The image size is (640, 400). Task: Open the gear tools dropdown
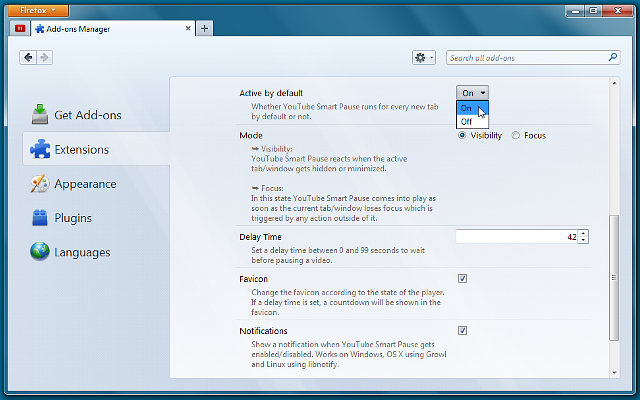(424, 58)
